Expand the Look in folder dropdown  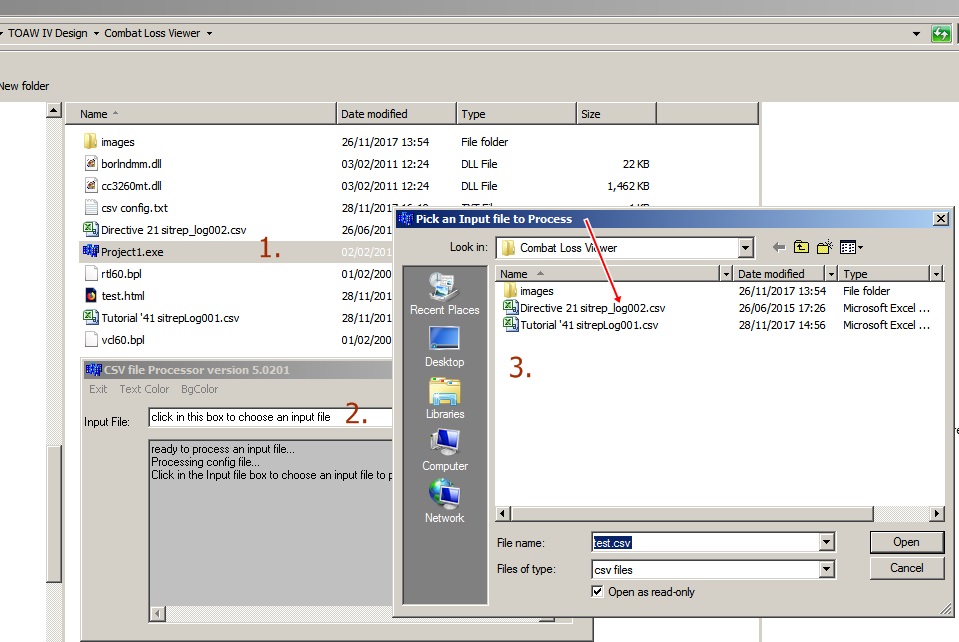745,248
